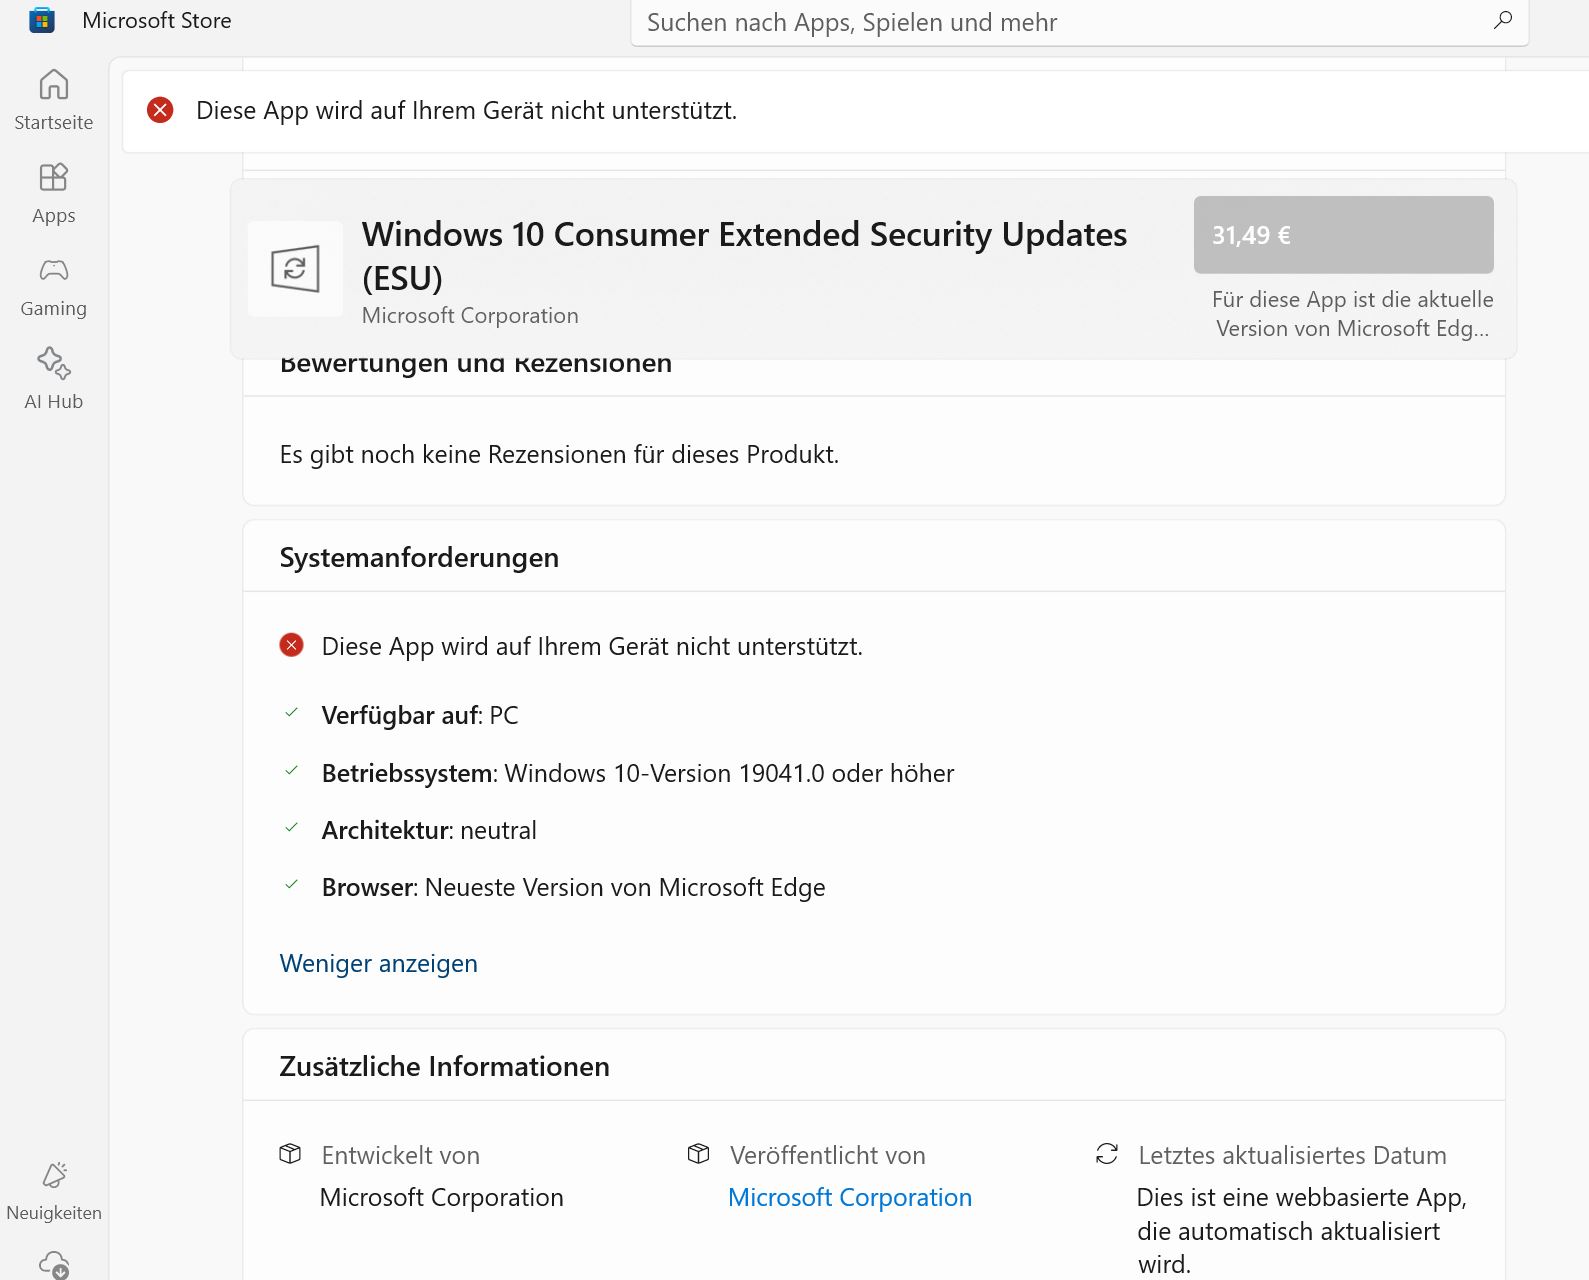Image resolution: width=1589 pixels, height=1280 pixels.
Task: Click the red error icon in banner
Action: tap(160, 110)
